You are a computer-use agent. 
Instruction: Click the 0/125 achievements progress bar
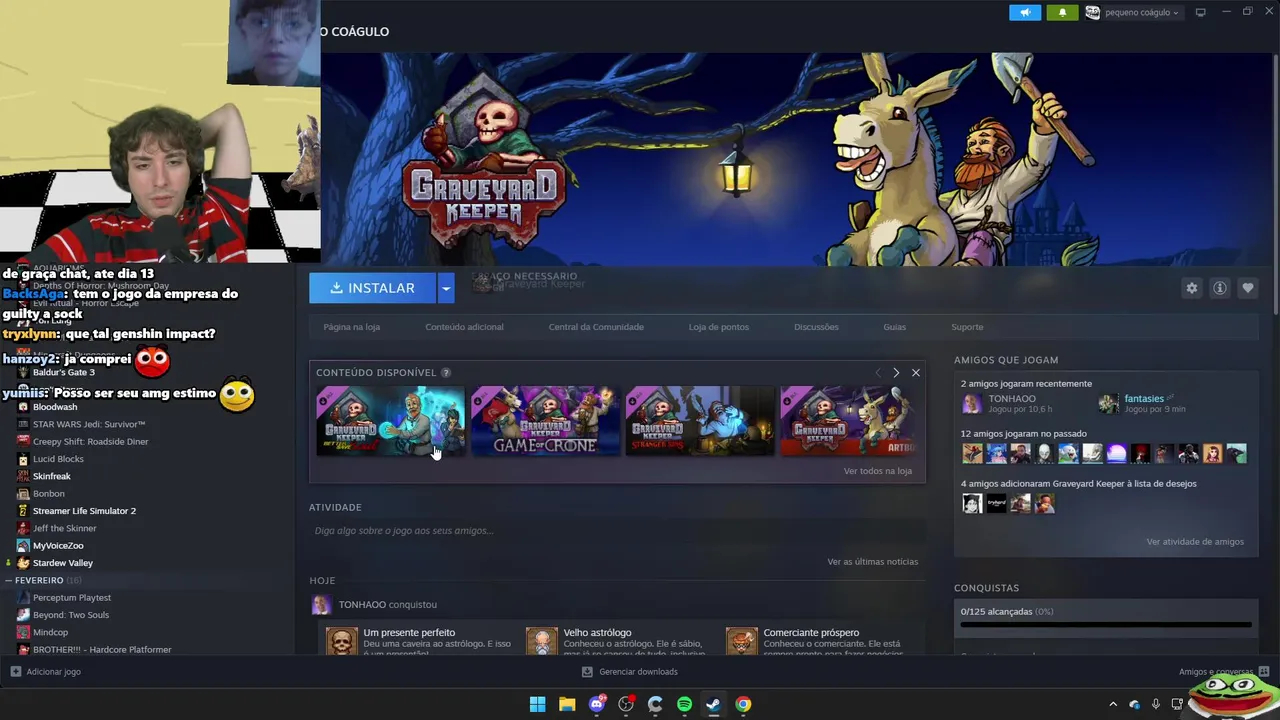[x=1106, y=625]
